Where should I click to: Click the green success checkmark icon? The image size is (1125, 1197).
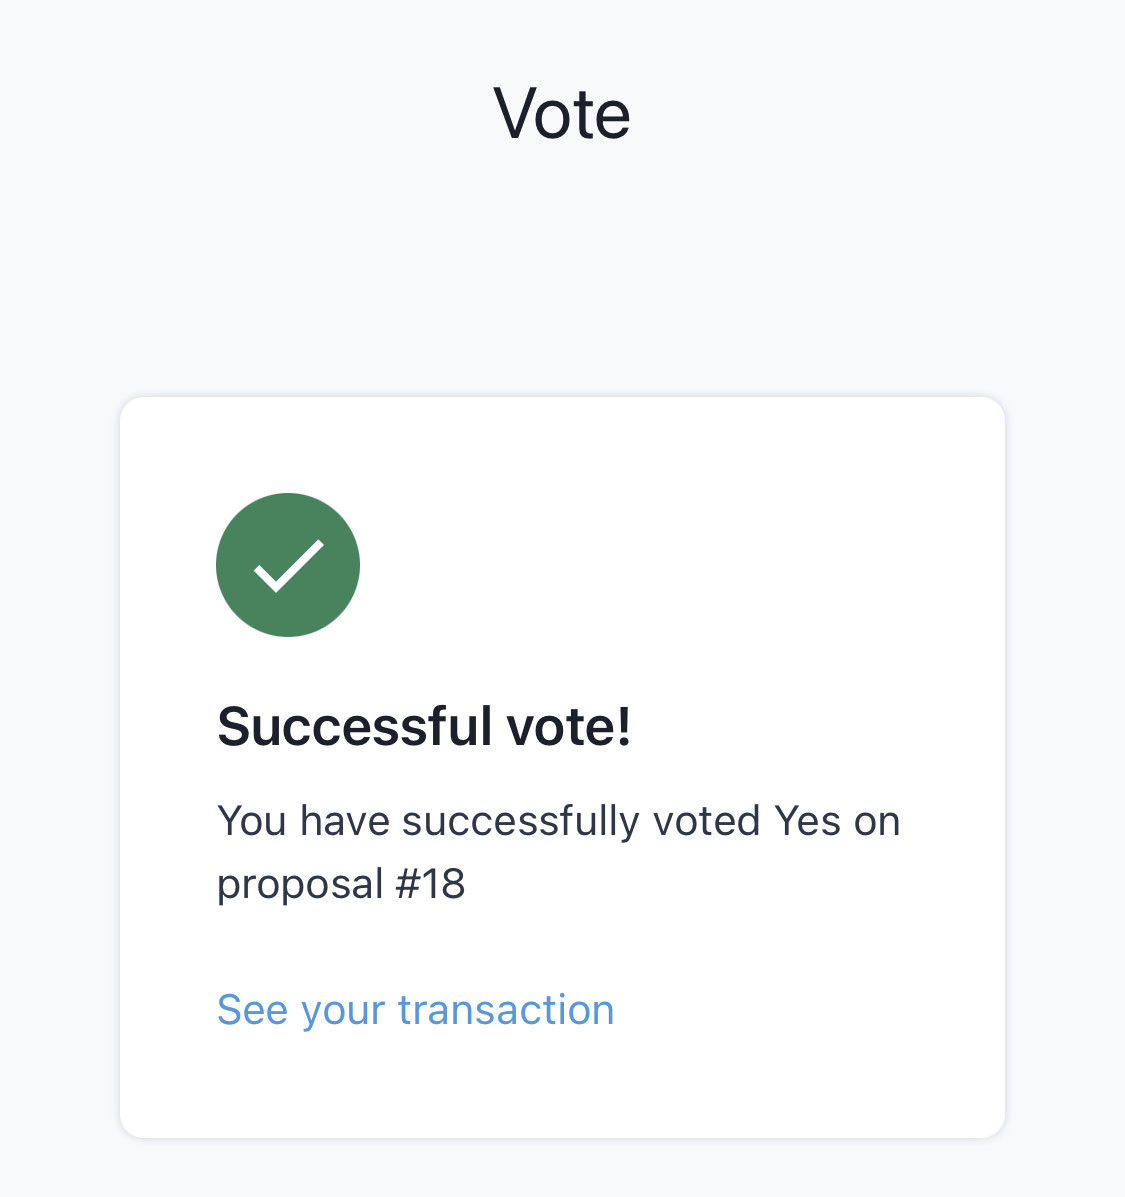click(x=288, y=565)
